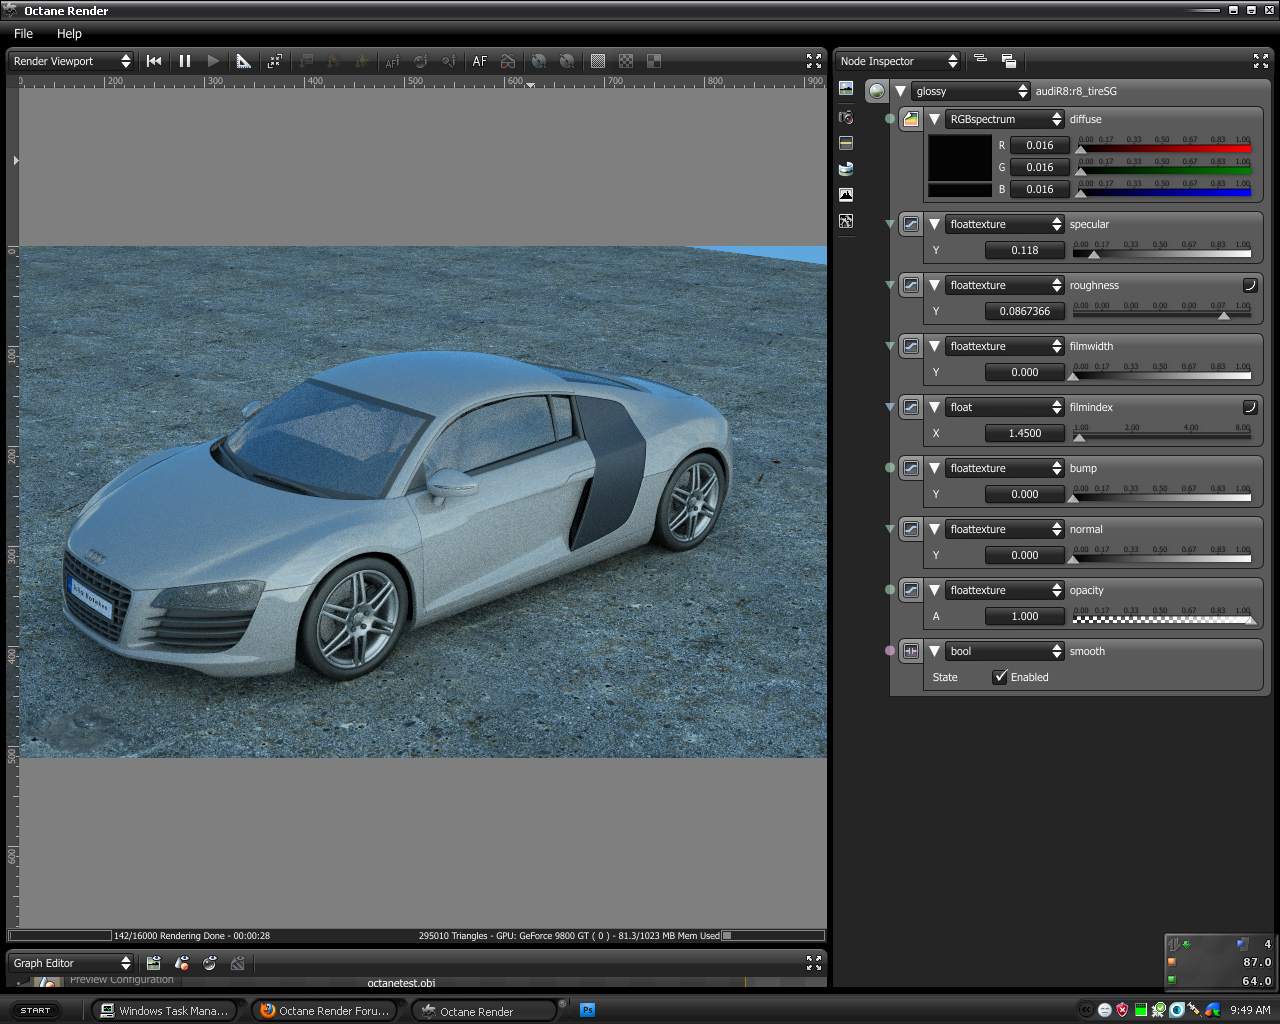Uncheck the smooth Enabled checkbox
The width and height of the screenshot is (1280, 1024).
[x=1000, y=677]
